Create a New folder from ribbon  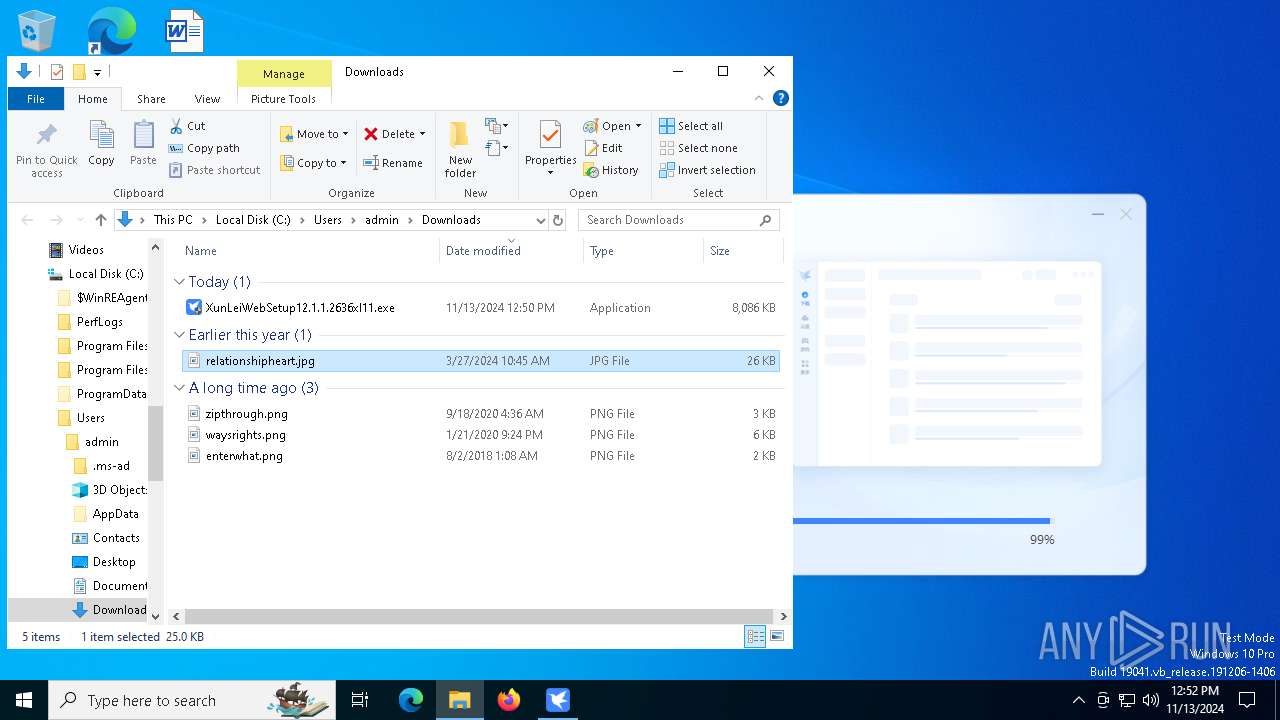pyautogui.click(x=460, y=150)
